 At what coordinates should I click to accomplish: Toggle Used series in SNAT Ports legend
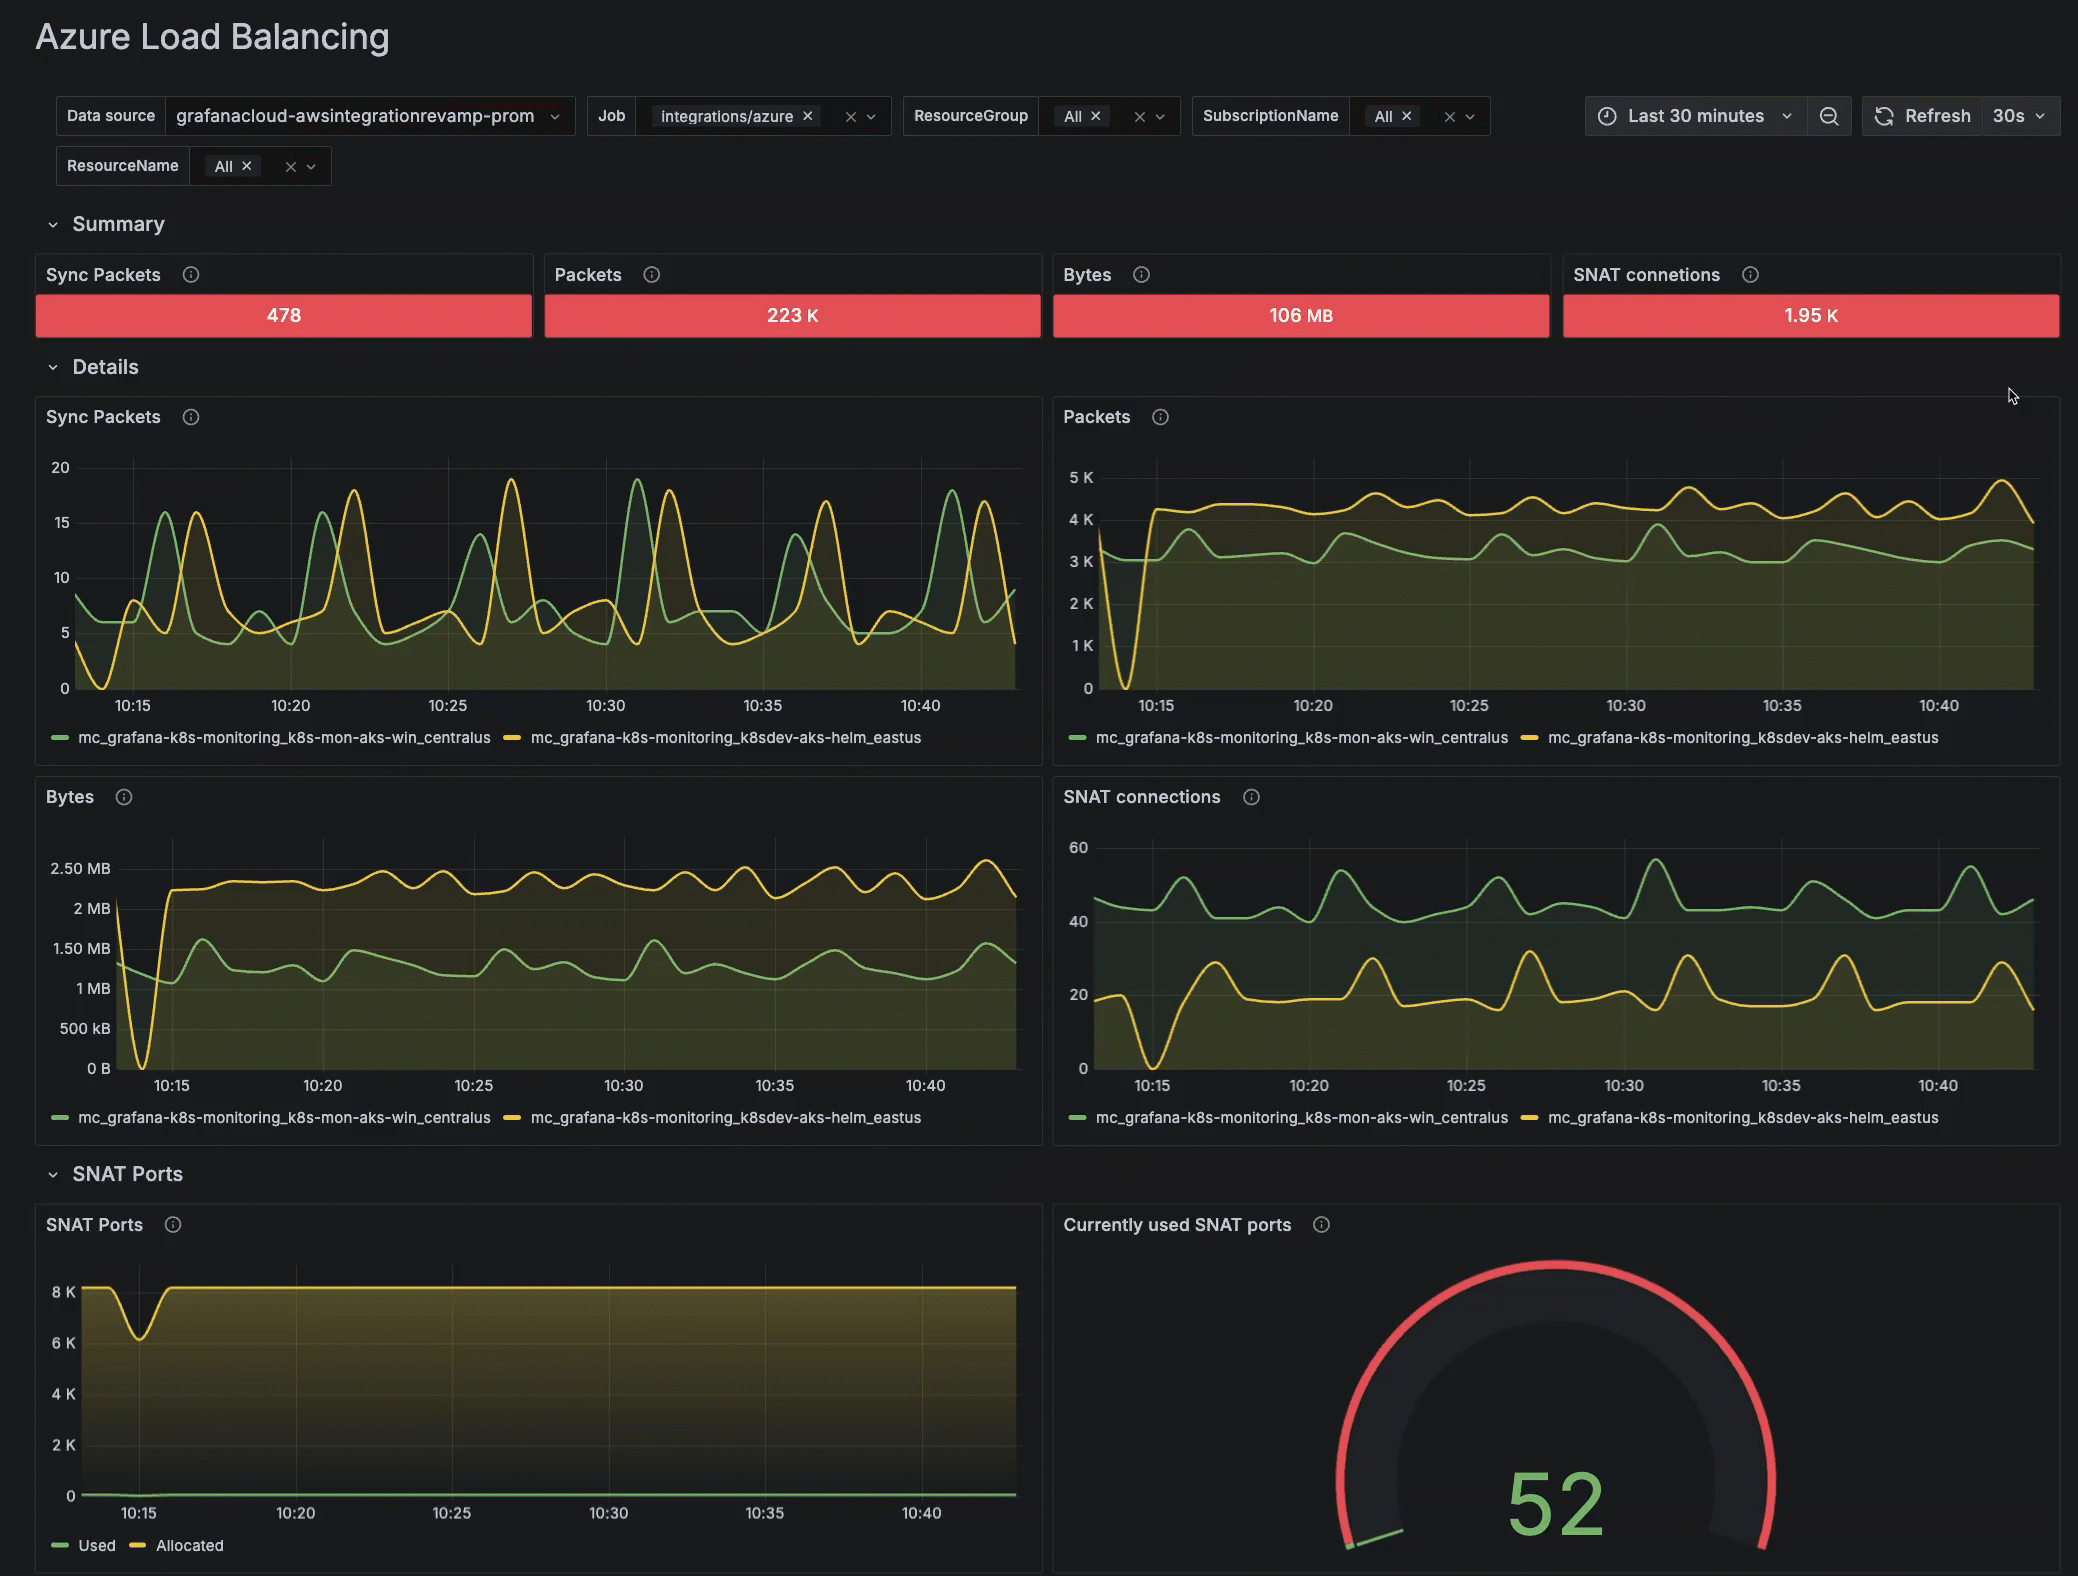coord(96,1546)
